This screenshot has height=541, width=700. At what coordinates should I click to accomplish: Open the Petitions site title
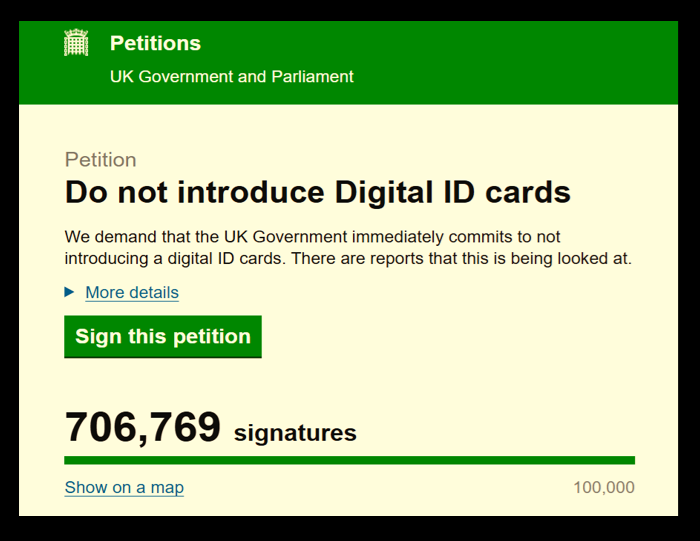[x=155, y=43]
